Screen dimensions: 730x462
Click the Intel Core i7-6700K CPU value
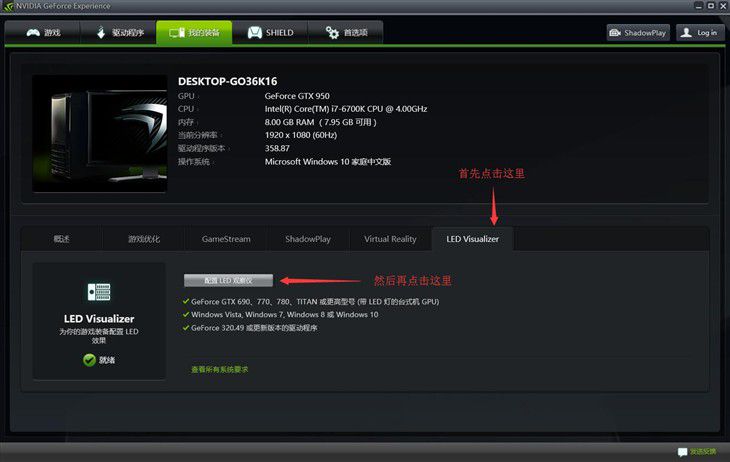click(x=345, y=109)
